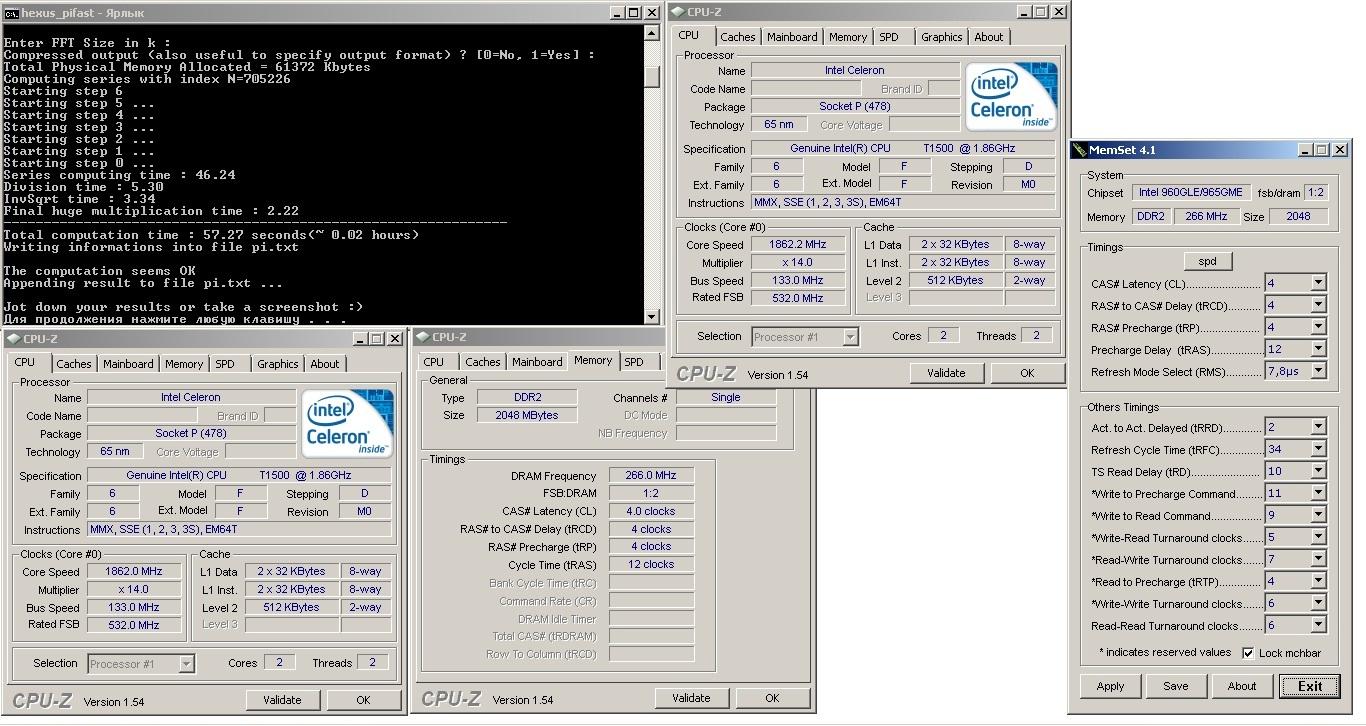This screenshot has width=1366, height=726.
Task: Click OK in Memory CPU-Z window
Action: click(772, 698)
